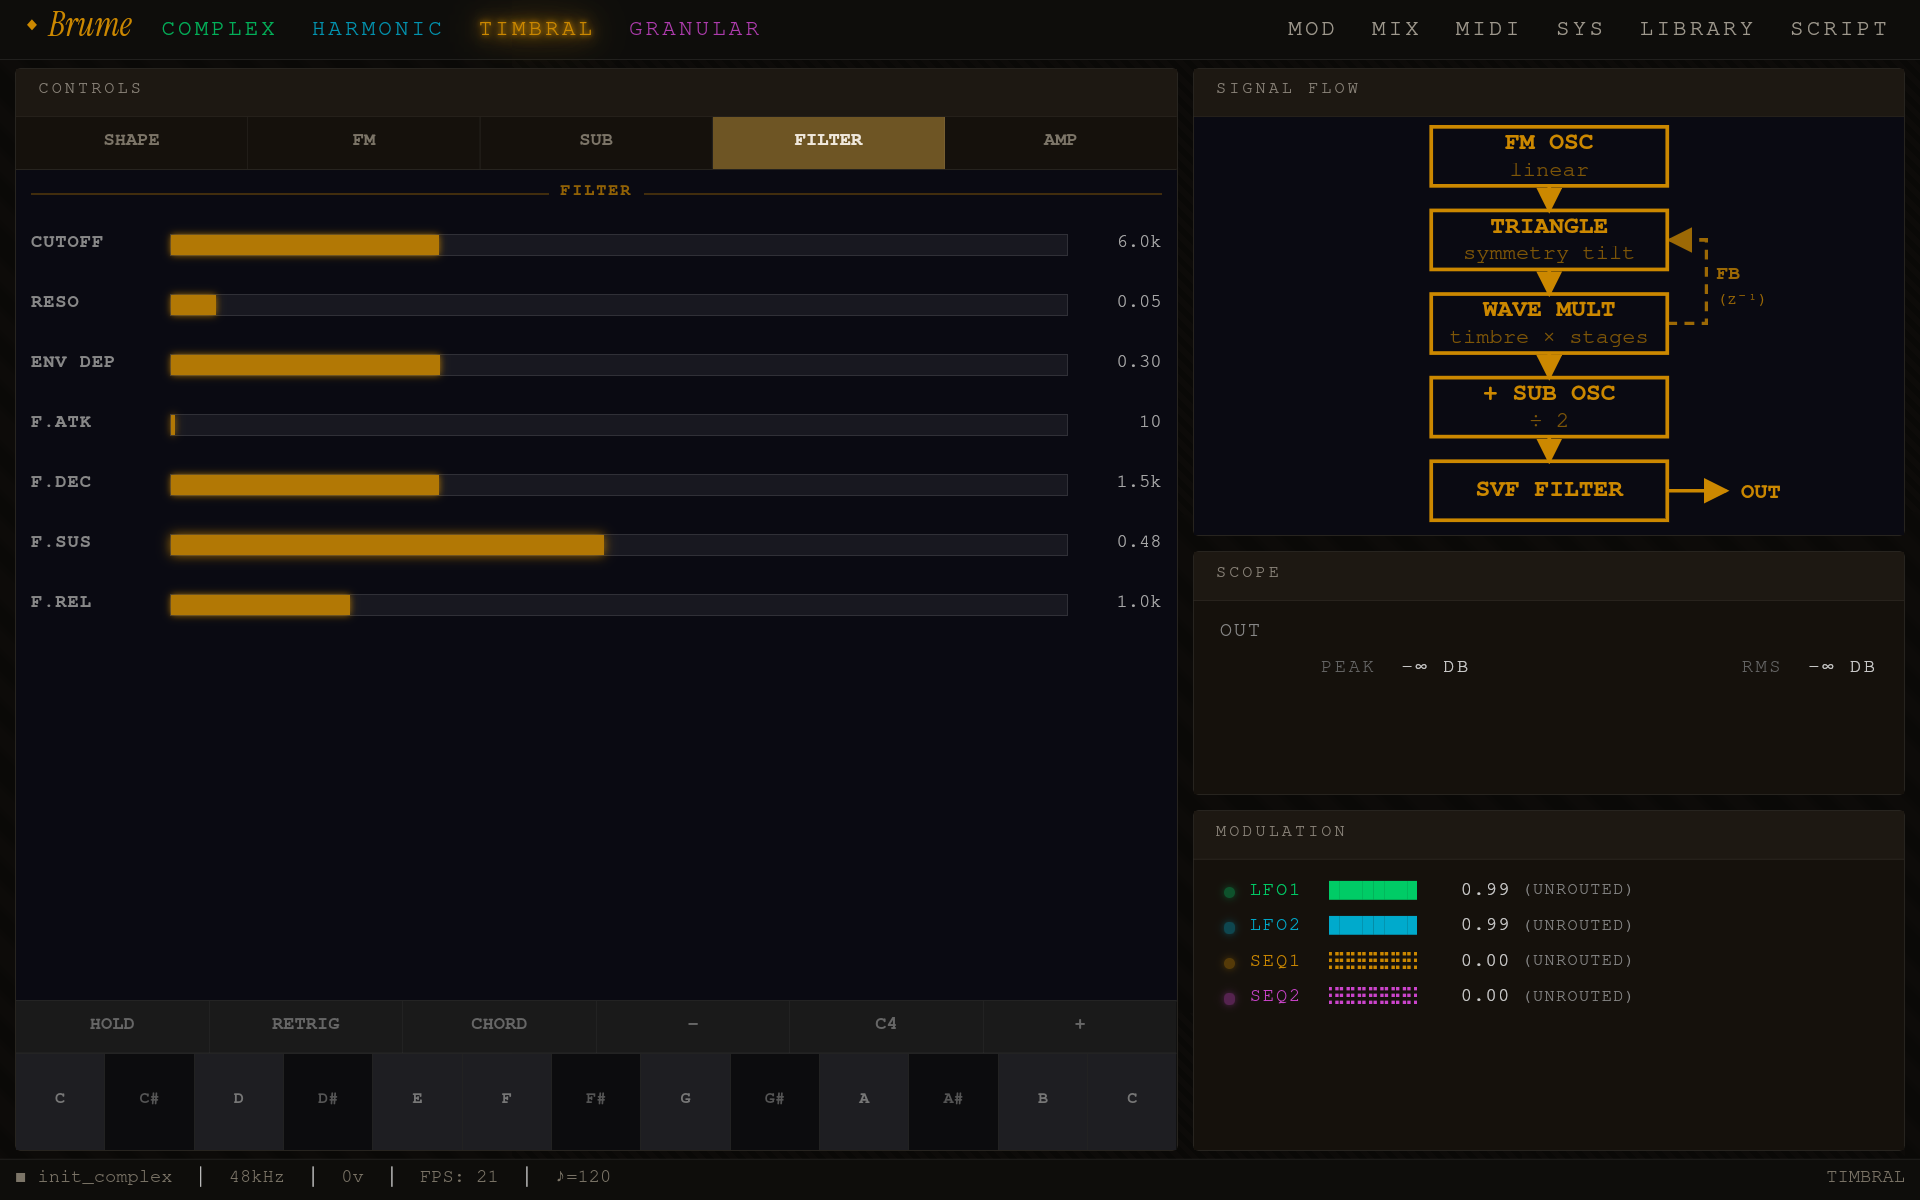
Task: Collapse the SIGNAL FLOW panel header
Action: point(1287,88)
